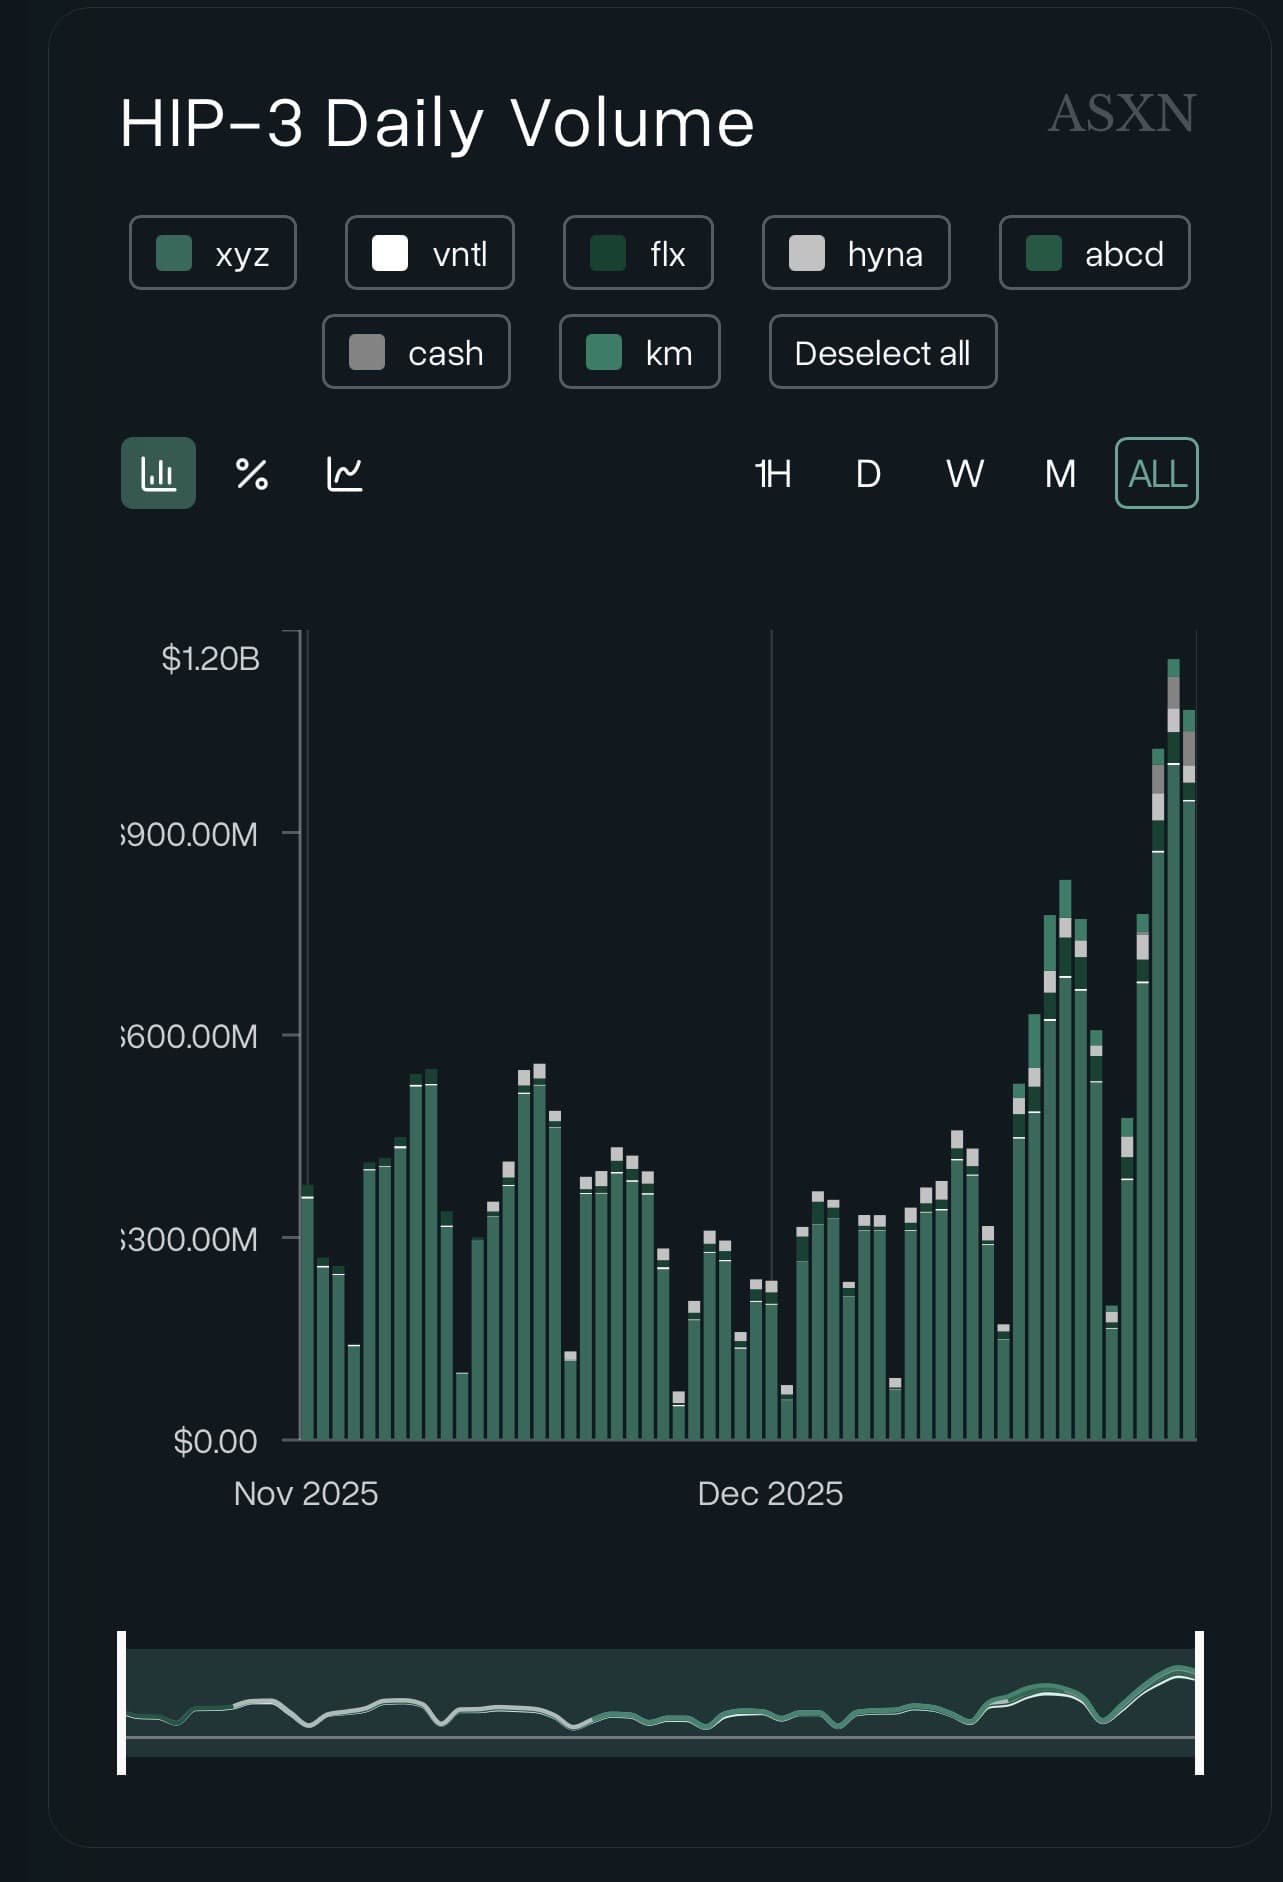Select the 1H timeframe
Viewport: 1283px width, 1882px height.
coord(773,473)
